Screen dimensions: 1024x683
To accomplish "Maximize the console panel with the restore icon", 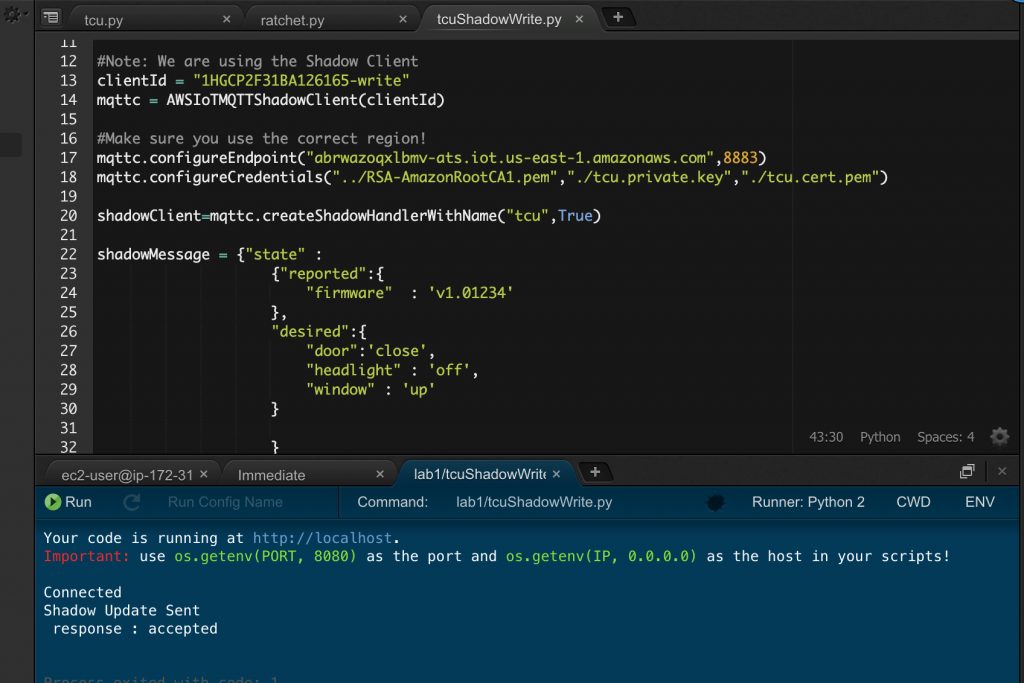I will point(967,472).
